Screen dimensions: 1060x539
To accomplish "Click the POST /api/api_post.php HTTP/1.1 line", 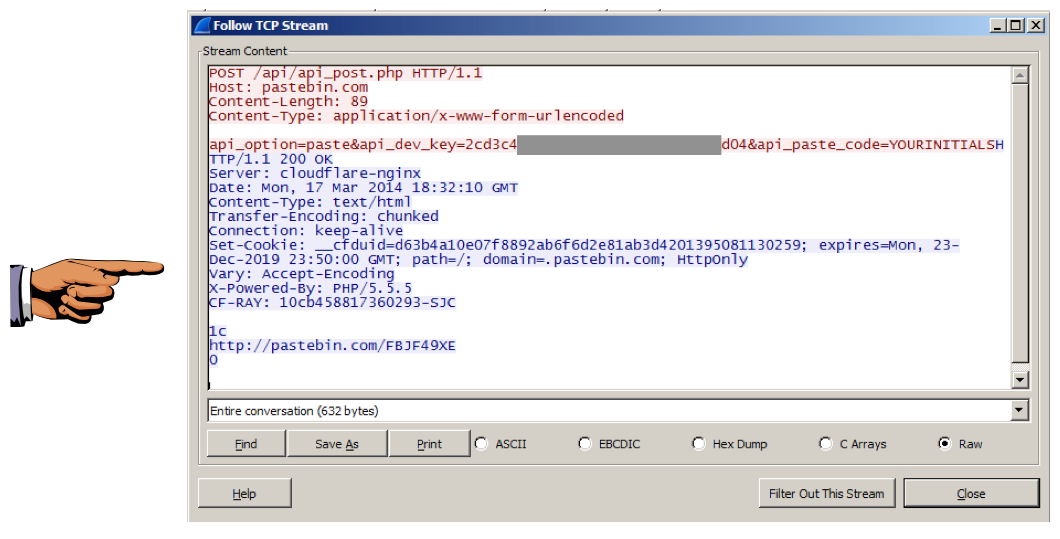I will (345, 73).
